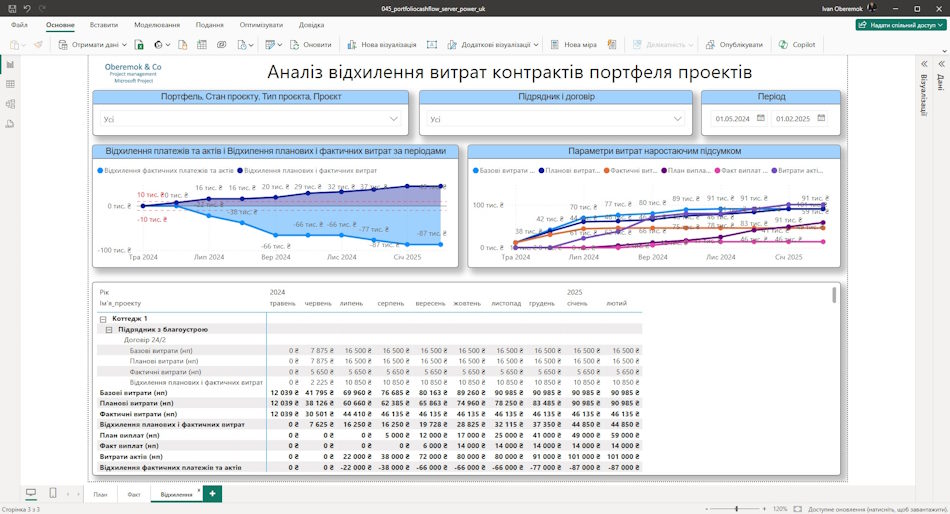The width and height of the screenshot is (950, 514).
Task: Click the OneLake data hub icon
Action: [x=158, y=44]
